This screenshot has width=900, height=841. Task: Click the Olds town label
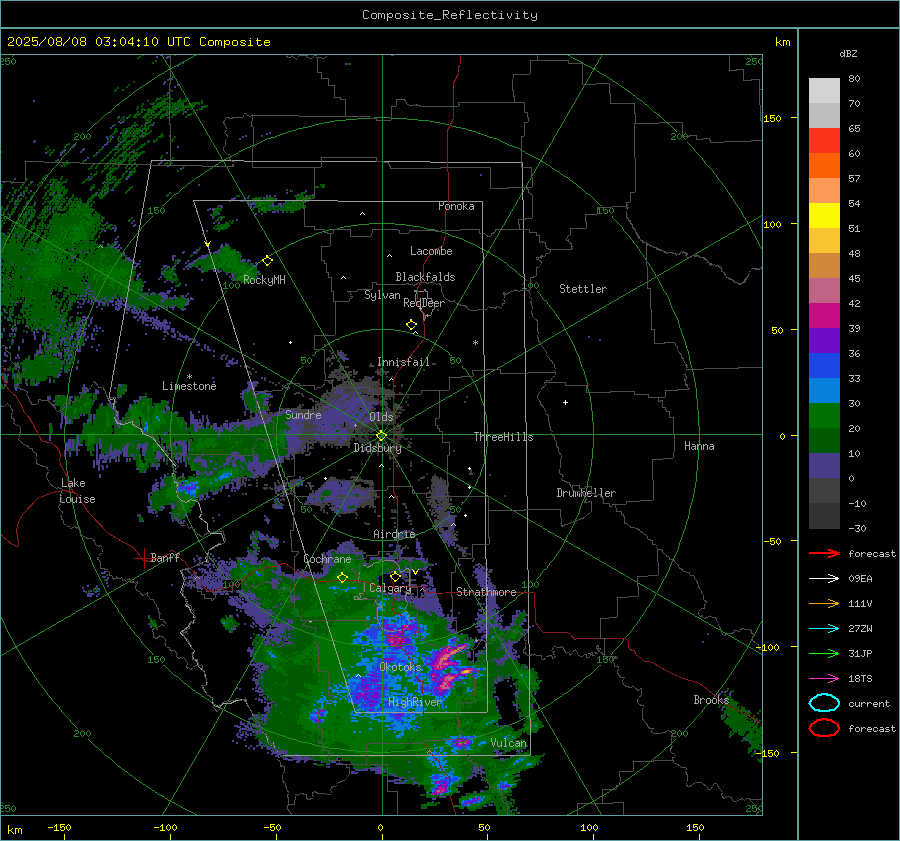(x=381, y=417)
